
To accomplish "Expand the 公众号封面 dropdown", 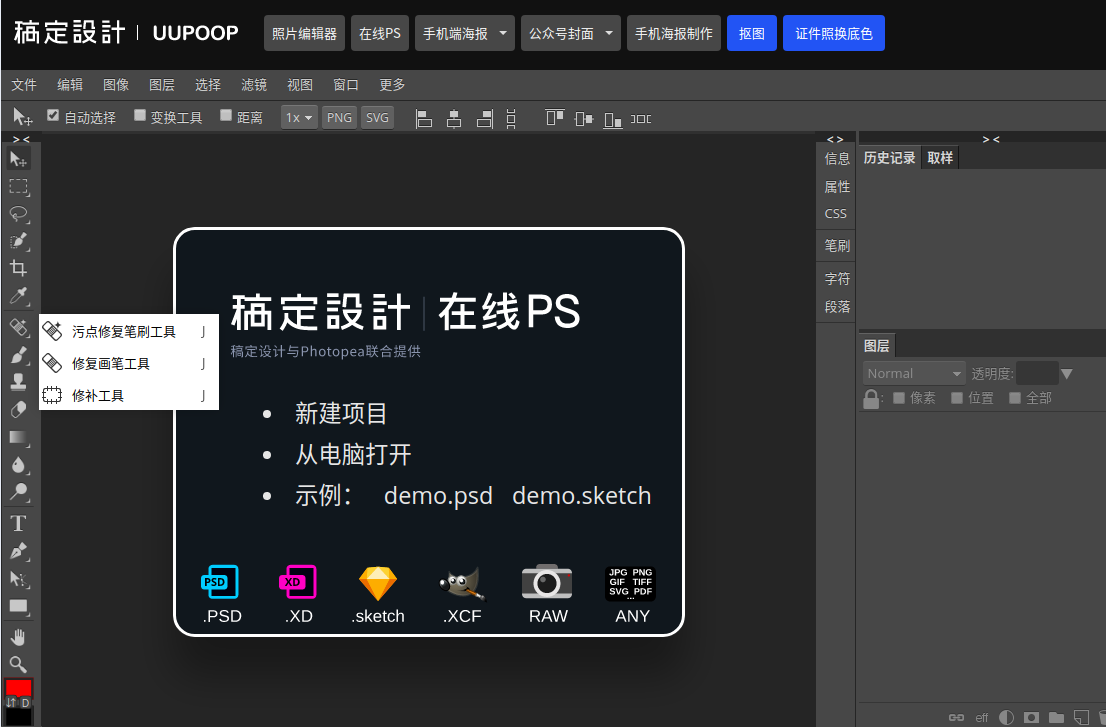I will click(x=609, y=33).
